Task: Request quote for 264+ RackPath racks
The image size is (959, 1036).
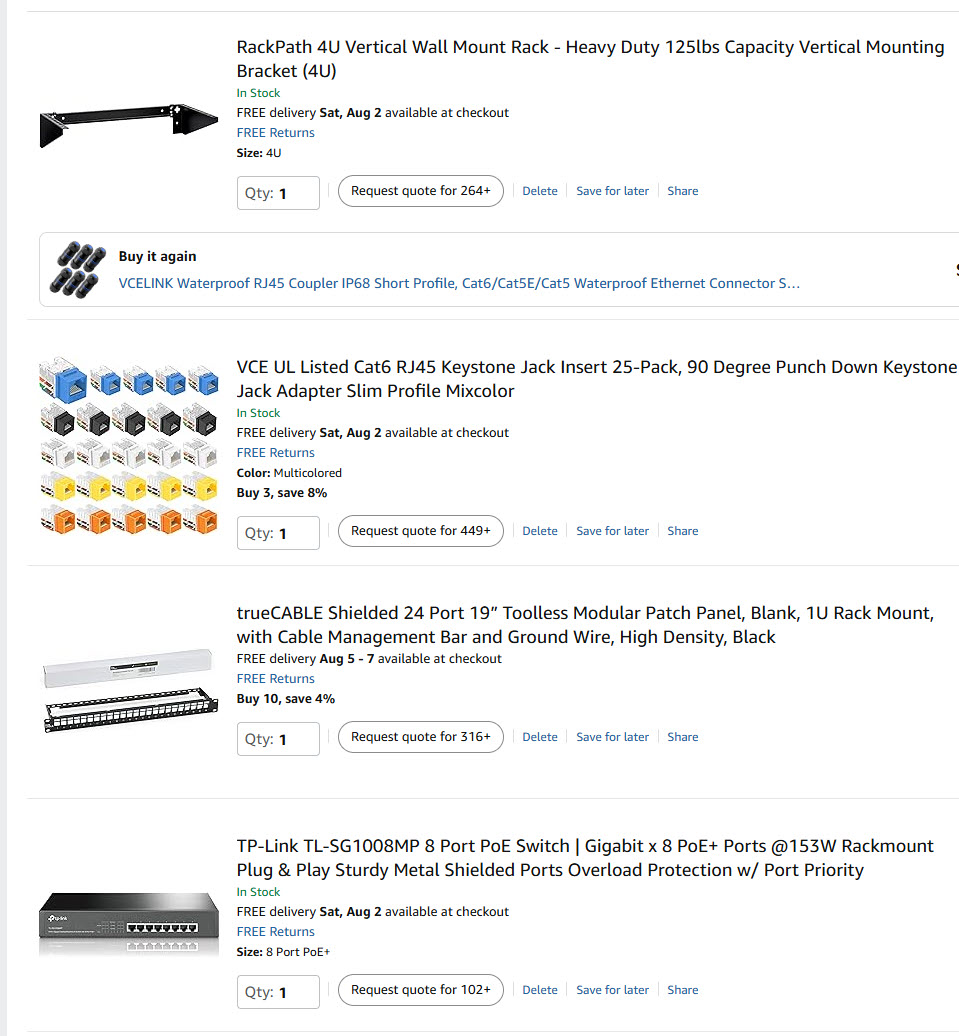Action: (x=420, y=191)
